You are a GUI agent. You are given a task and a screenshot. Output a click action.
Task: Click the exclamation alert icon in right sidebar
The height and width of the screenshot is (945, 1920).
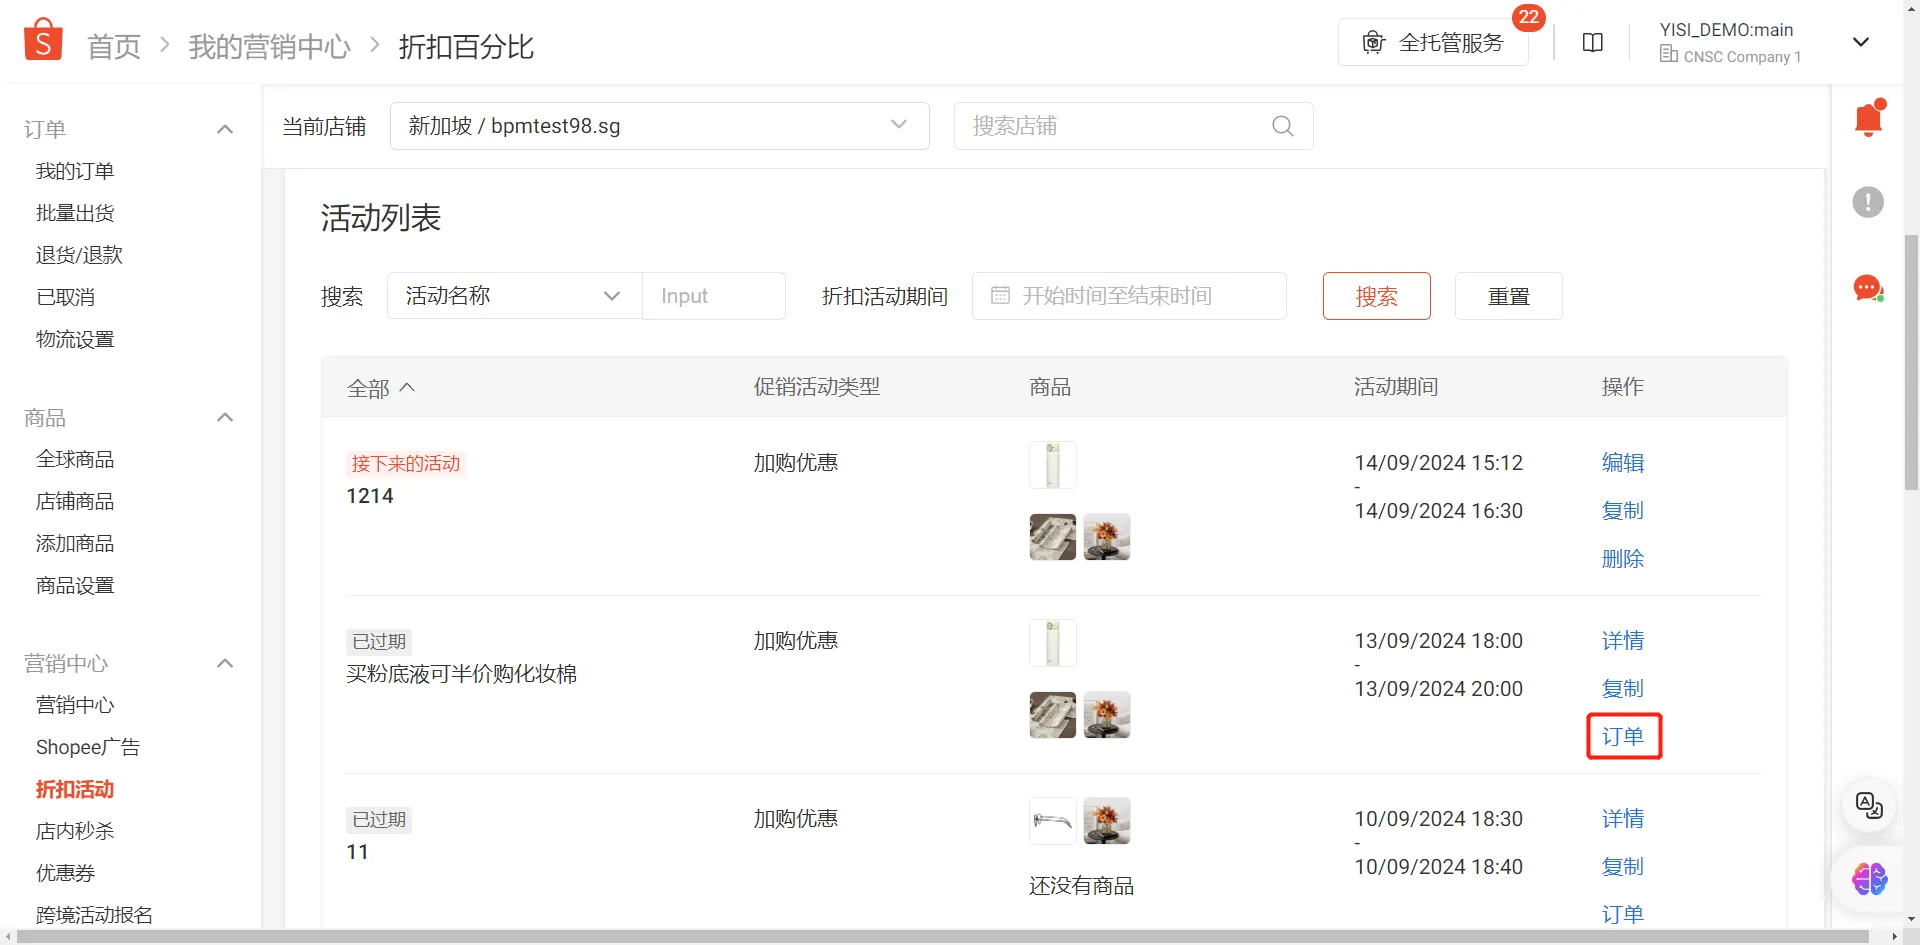coord(1868,202)
